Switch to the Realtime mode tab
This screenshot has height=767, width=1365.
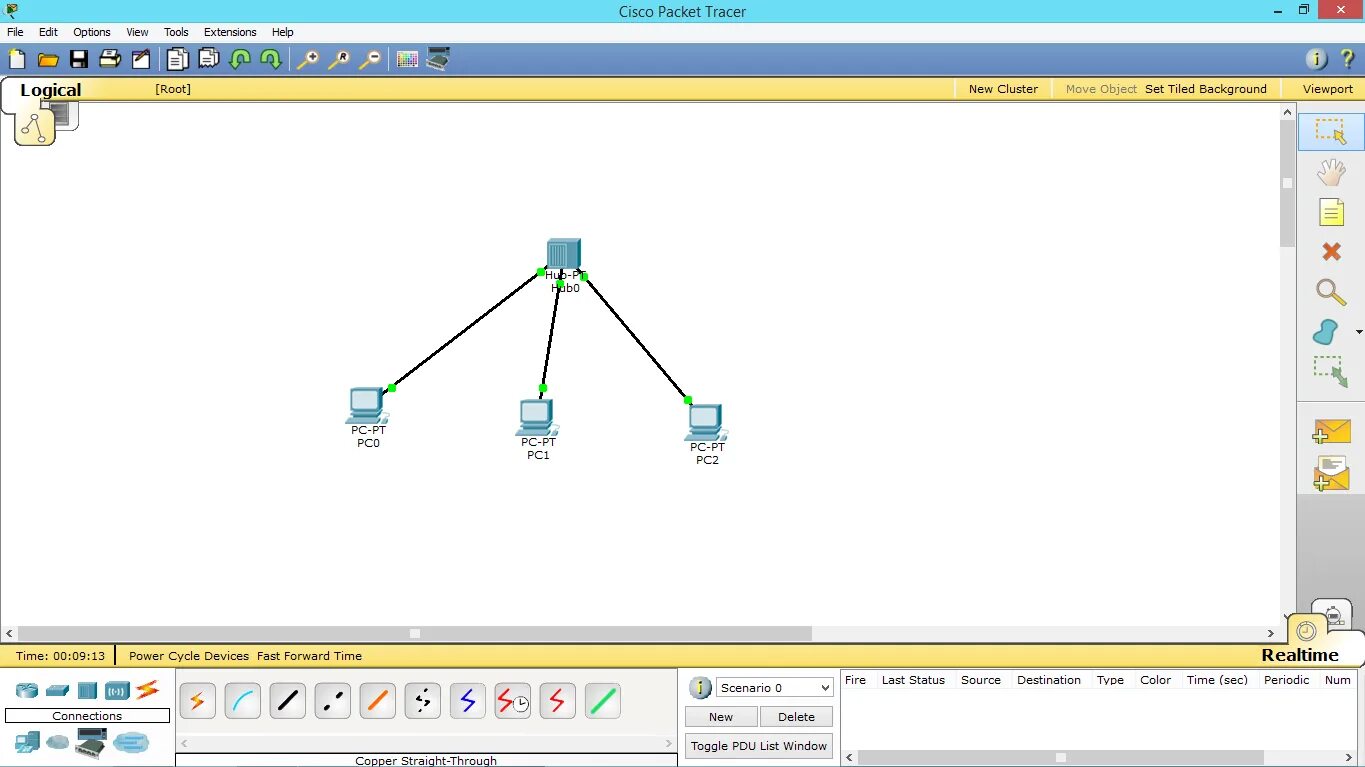[x=1300, y=655]
